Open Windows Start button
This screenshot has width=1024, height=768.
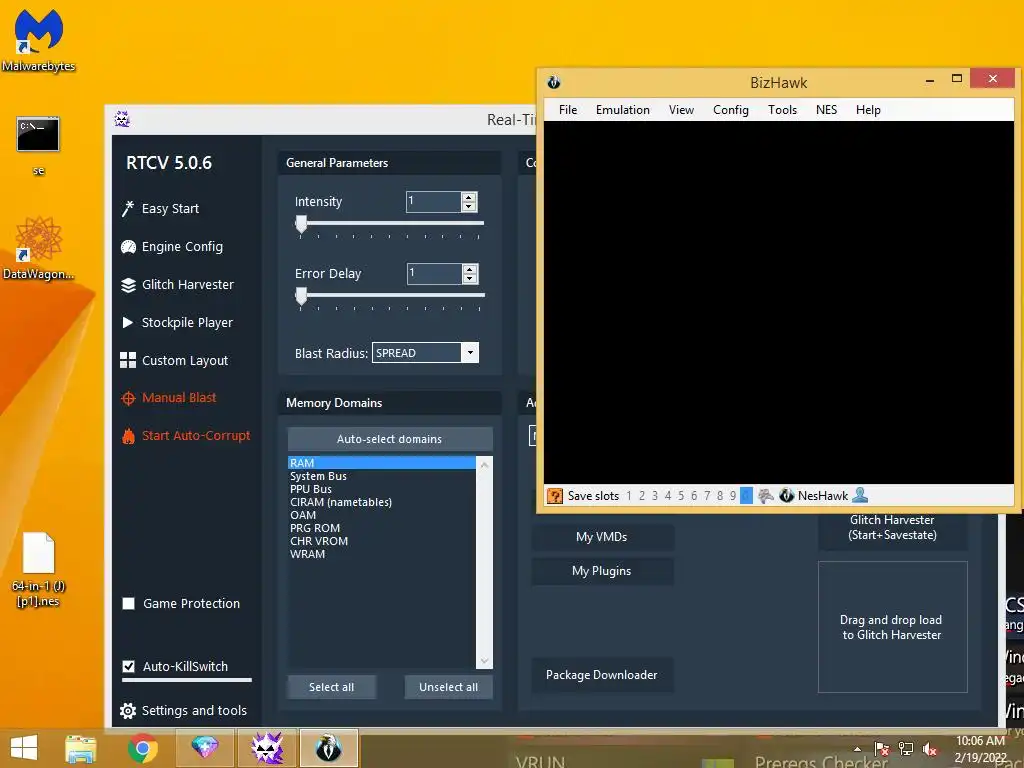[24, 748]
